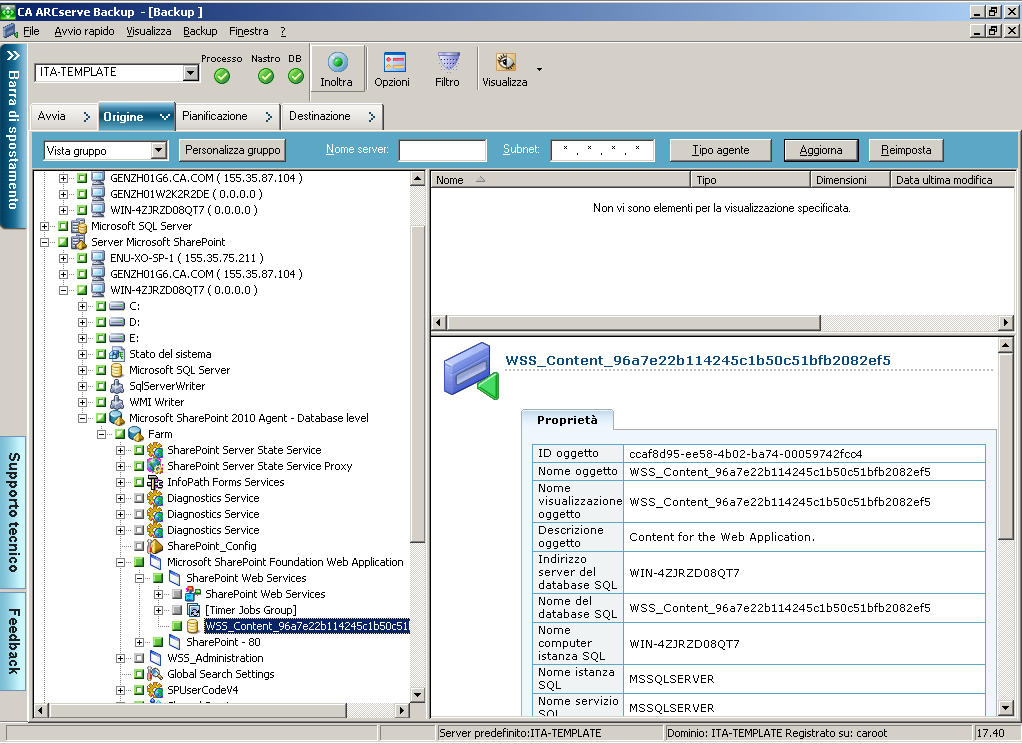The image size is (1022, 744).
Task: Toggle the checkbox for drive C:
Action: (101, 306)
